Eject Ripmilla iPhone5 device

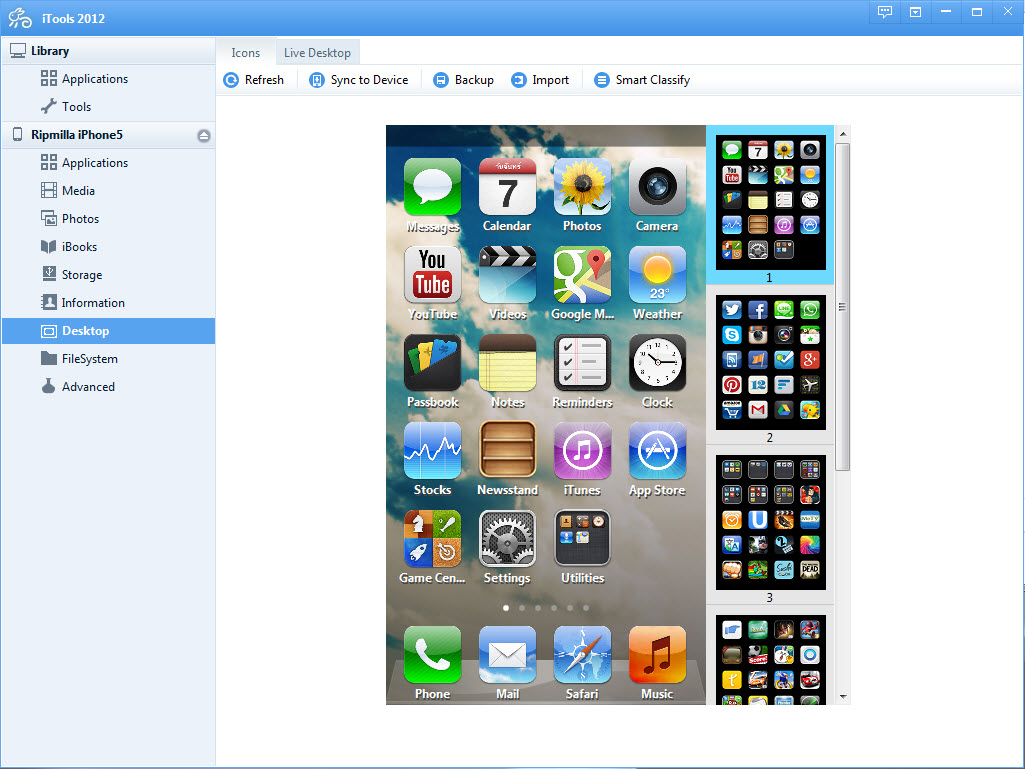click(x=204, y=135)
